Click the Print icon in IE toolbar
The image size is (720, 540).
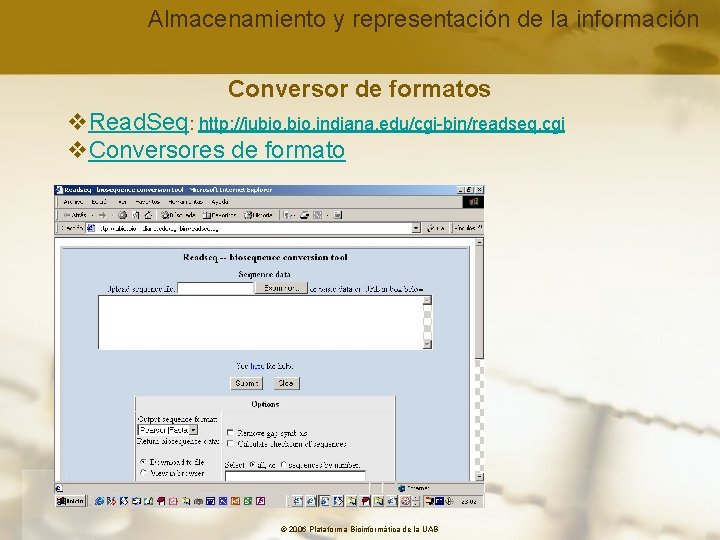304,215
